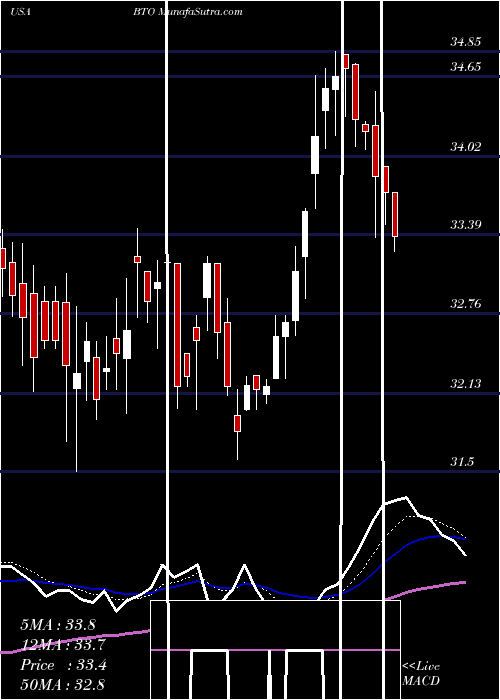Click the 31.5 price axis label
The image size is (500, 700).
[462, 462]
